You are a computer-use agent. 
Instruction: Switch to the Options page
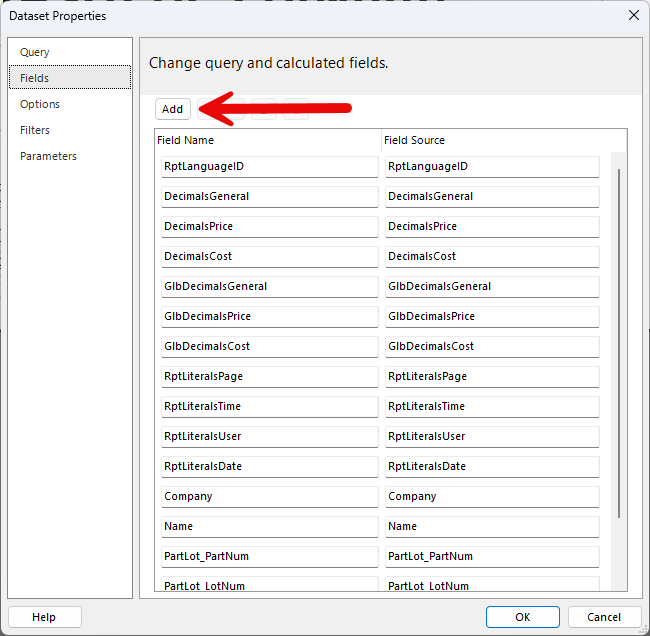tap(40, 104)
